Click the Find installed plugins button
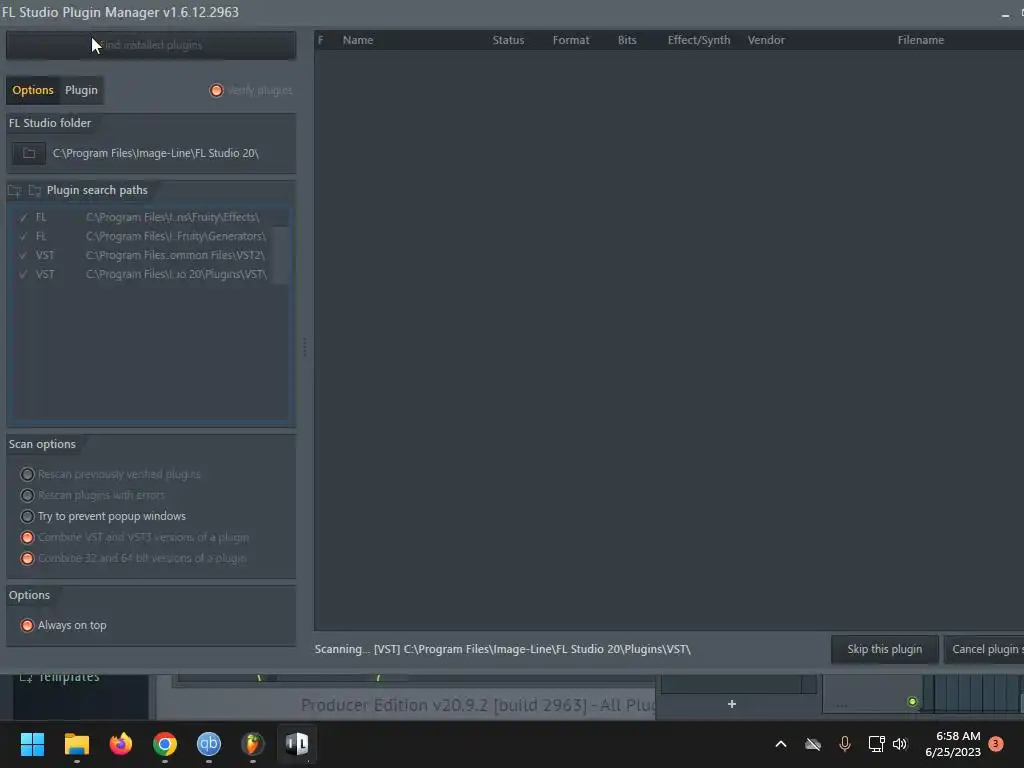The image size is (1024, 768). point(151,45)
